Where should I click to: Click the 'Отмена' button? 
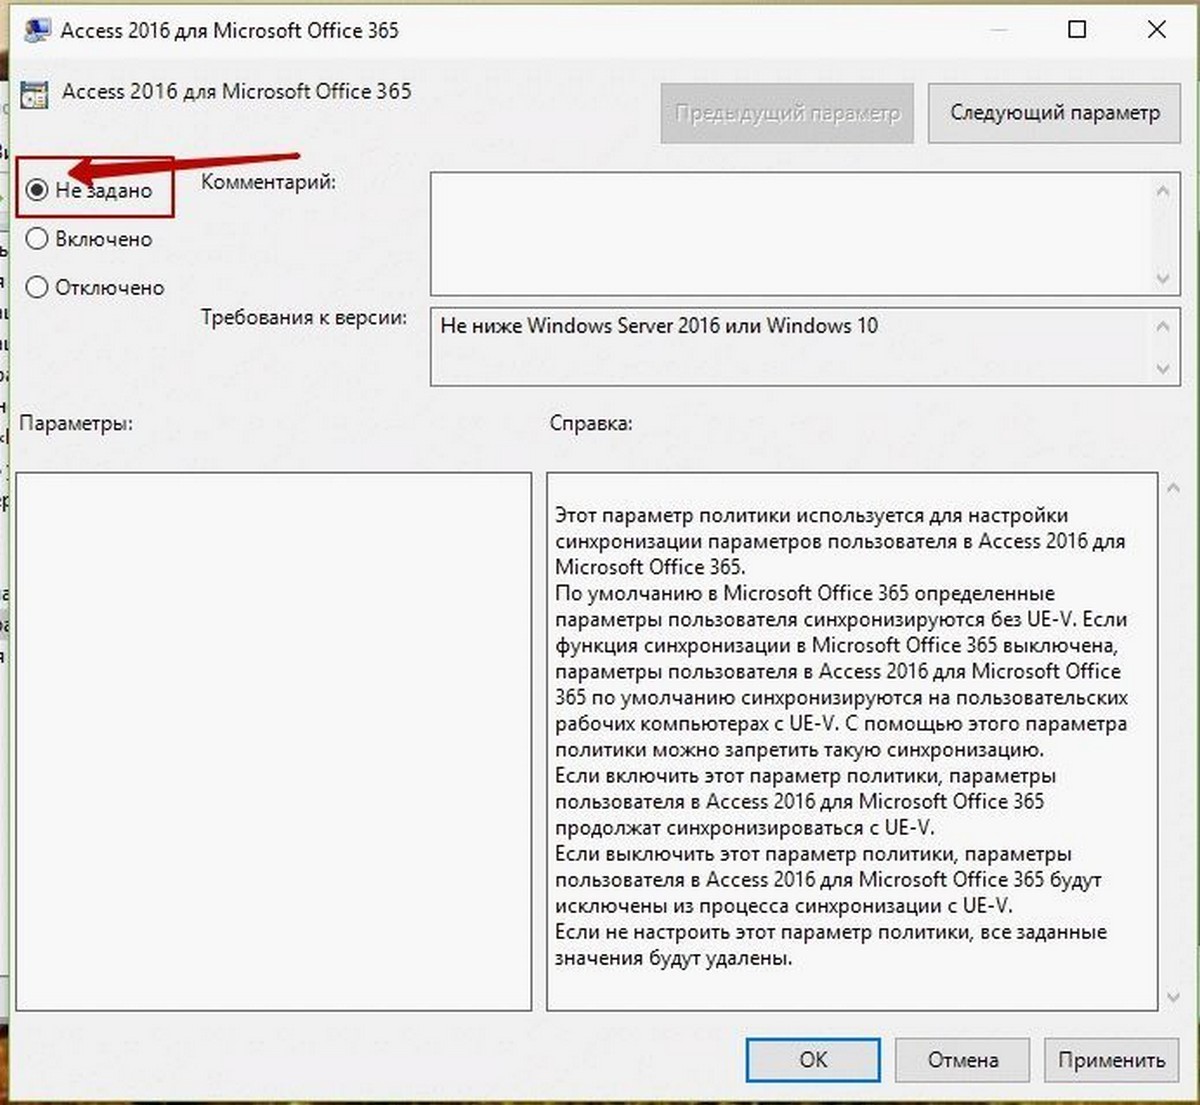click(x=962, y=1060)
